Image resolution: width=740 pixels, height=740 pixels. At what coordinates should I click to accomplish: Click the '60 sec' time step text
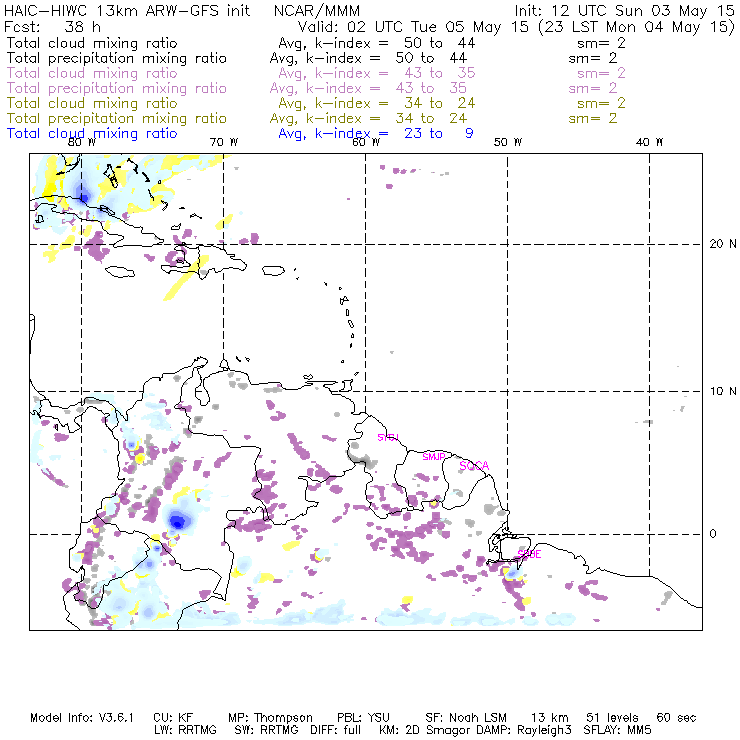click(676, 718)
